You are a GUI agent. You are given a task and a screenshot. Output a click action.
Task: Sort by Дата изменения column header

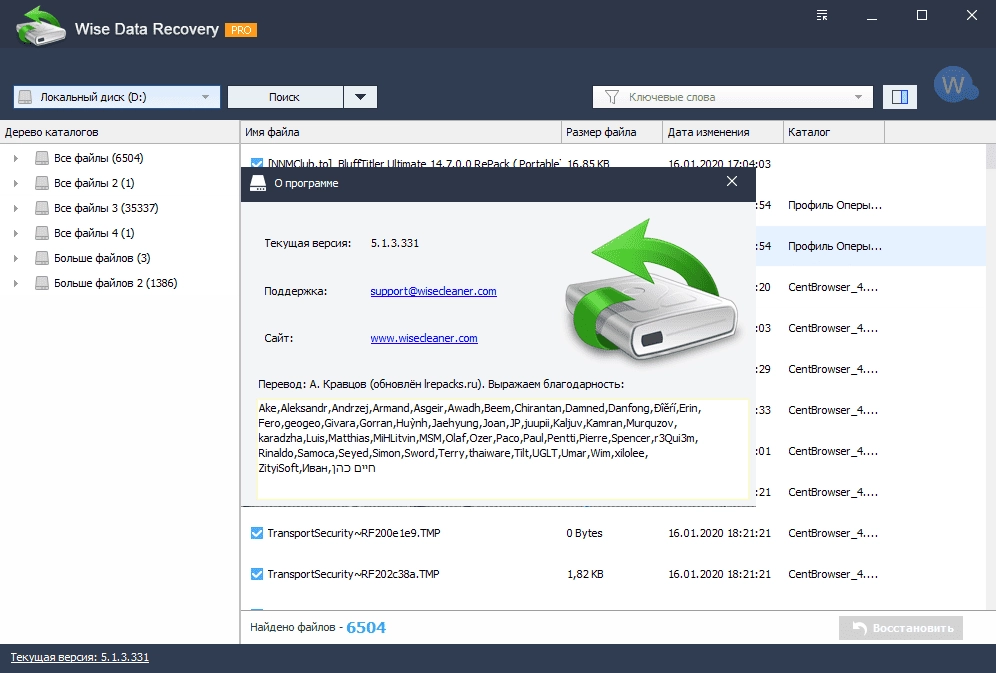[723, 132]
